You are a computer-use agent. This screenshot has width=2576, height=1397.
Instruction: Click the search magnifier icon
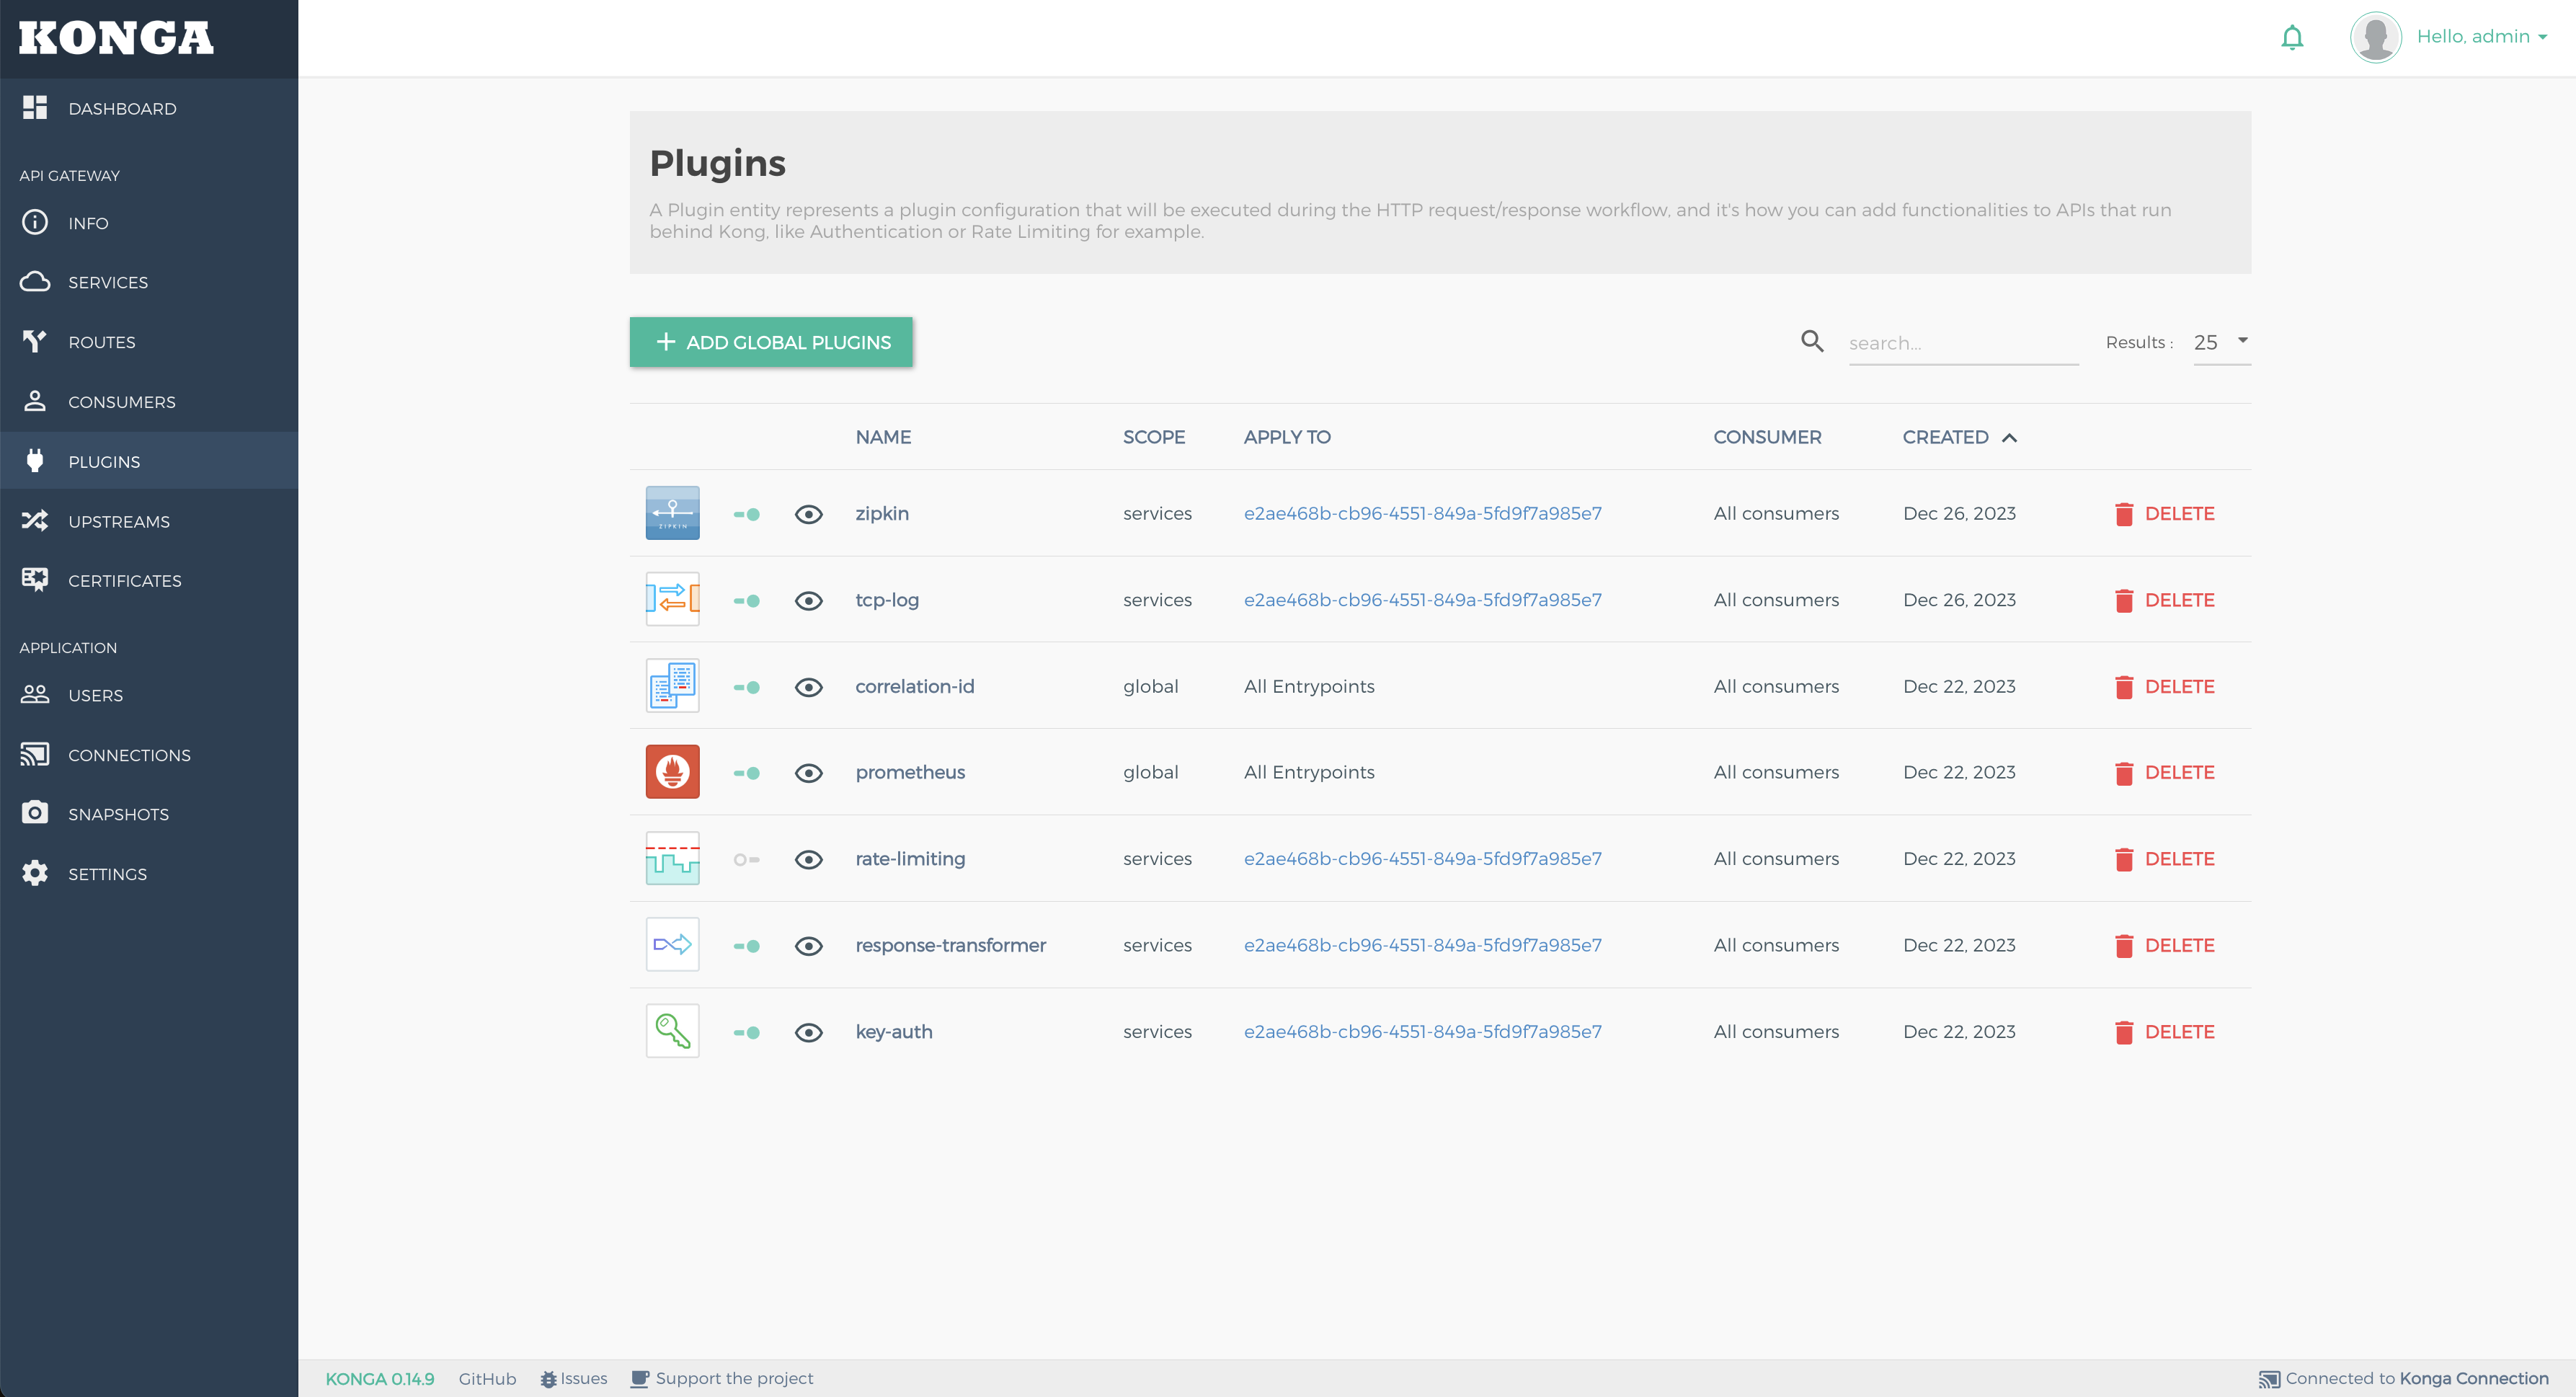pos(1812,342)
